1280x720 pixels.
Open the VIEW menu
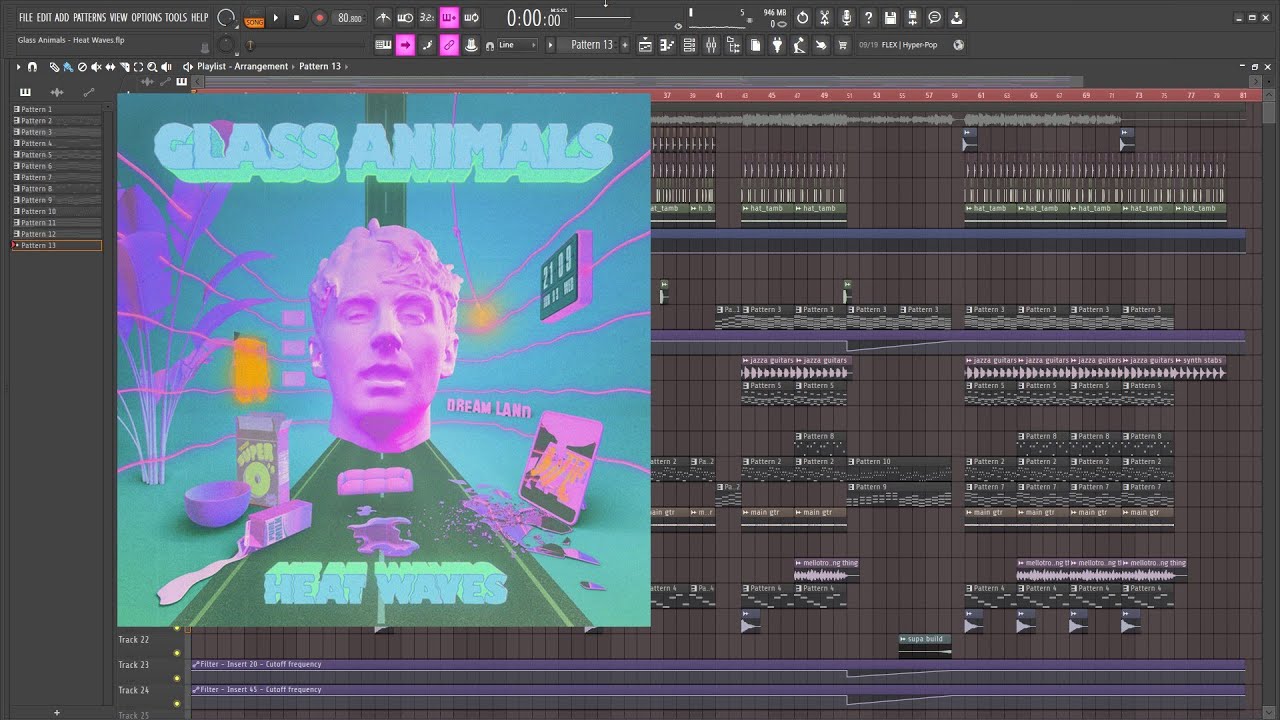(x=119, y=18)
